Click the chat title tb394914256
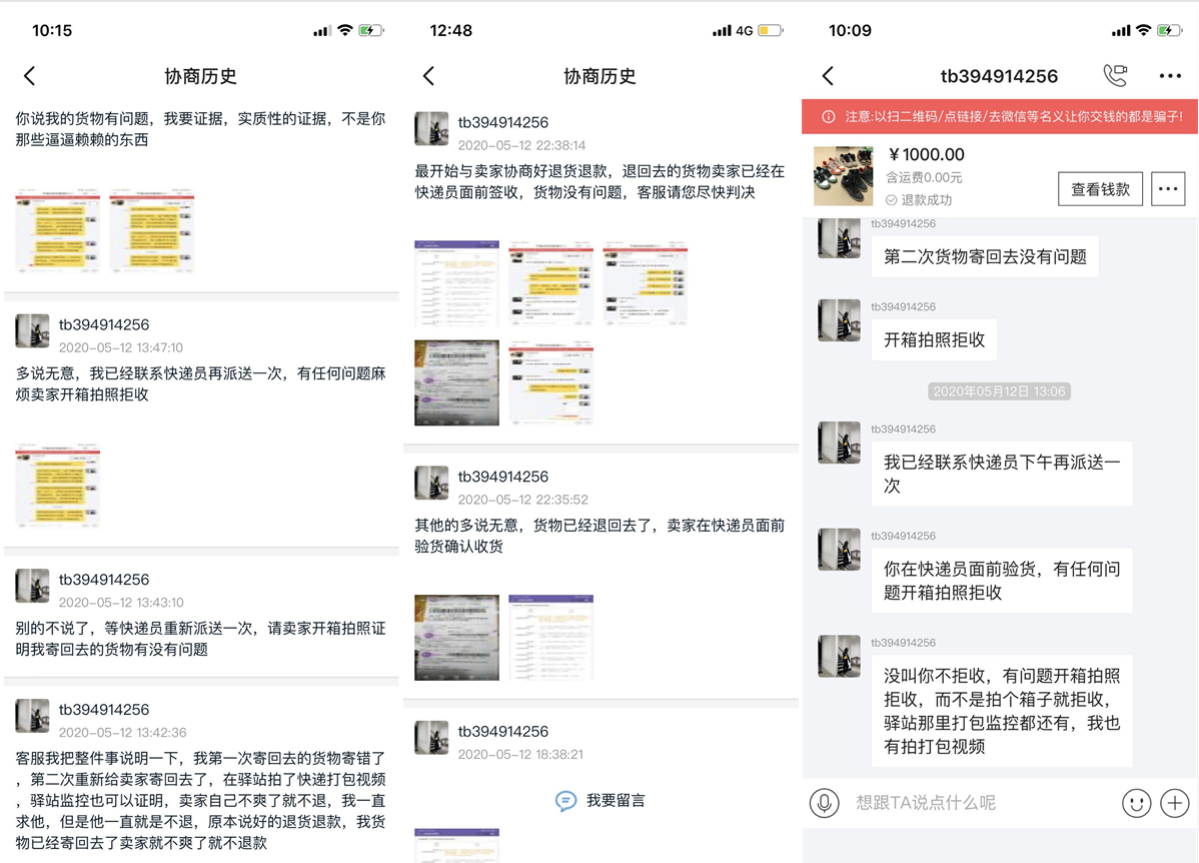 [x=999, y=76]
